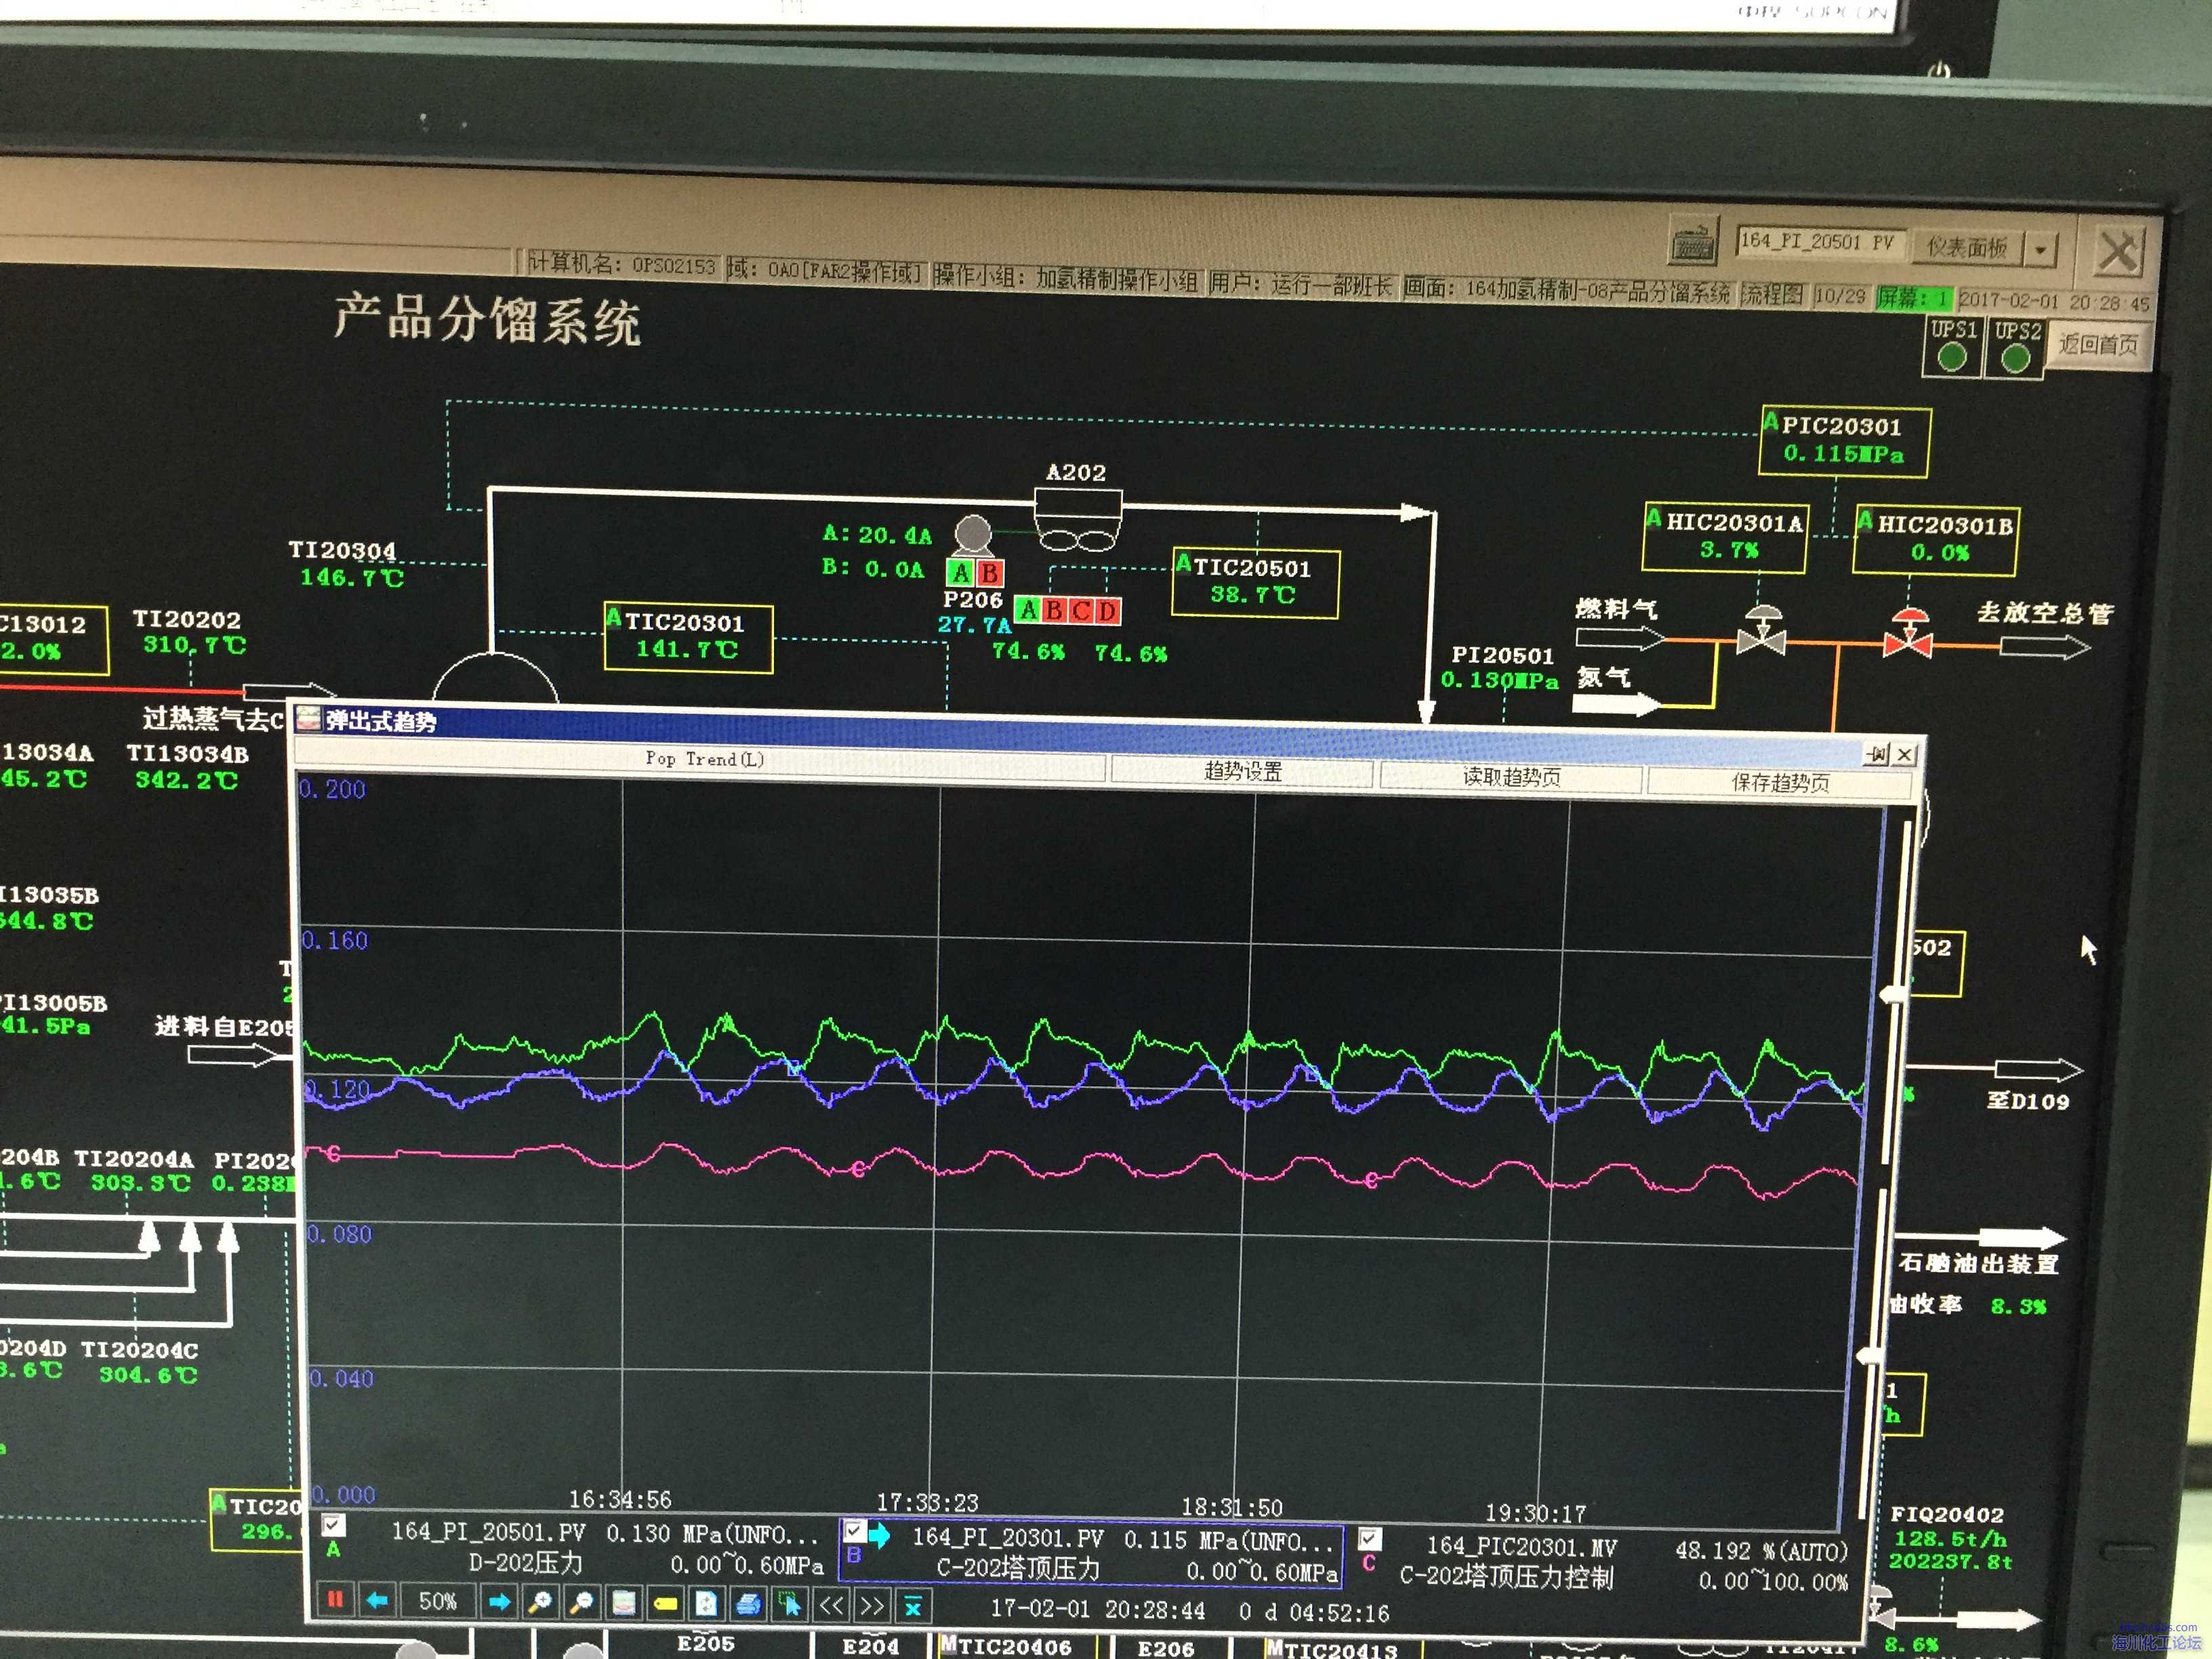Open the TIC20301 controller box
The image size is (2212, 1659).
pyautogui.click(x=688, y=637)
